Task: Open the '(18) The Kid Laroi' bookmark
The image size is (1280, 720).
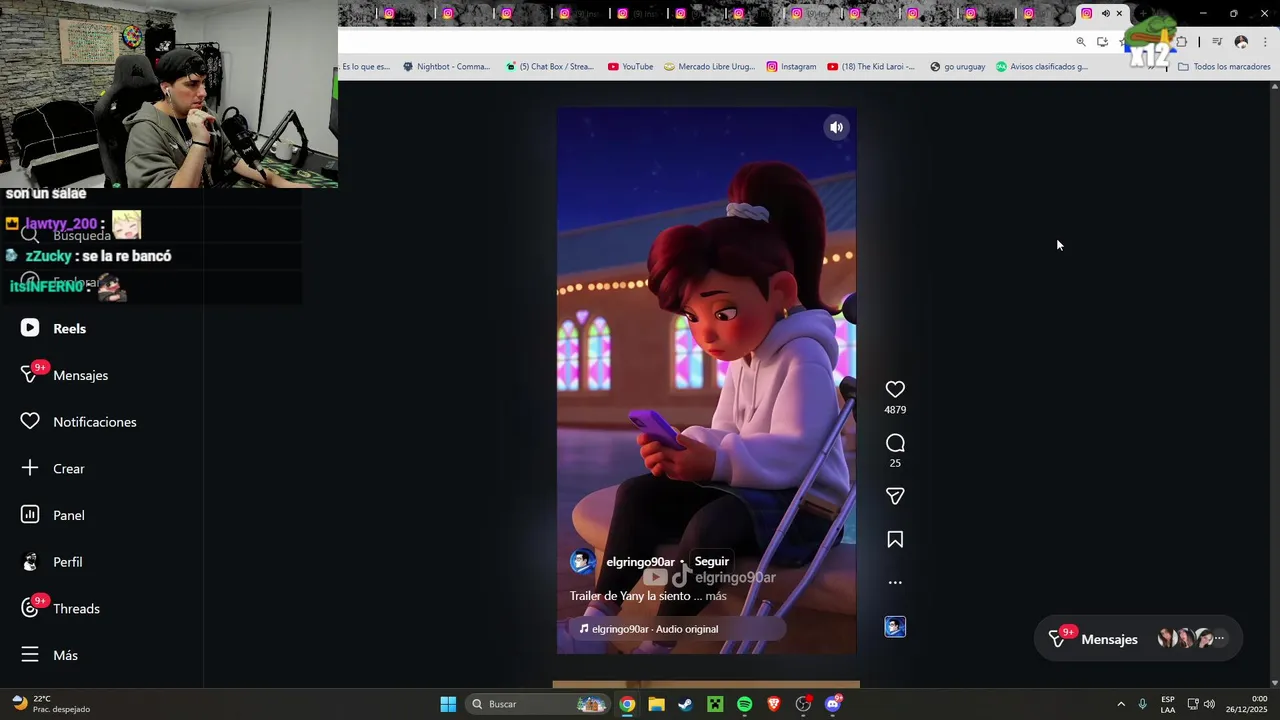Action: [x=871, y=67]
